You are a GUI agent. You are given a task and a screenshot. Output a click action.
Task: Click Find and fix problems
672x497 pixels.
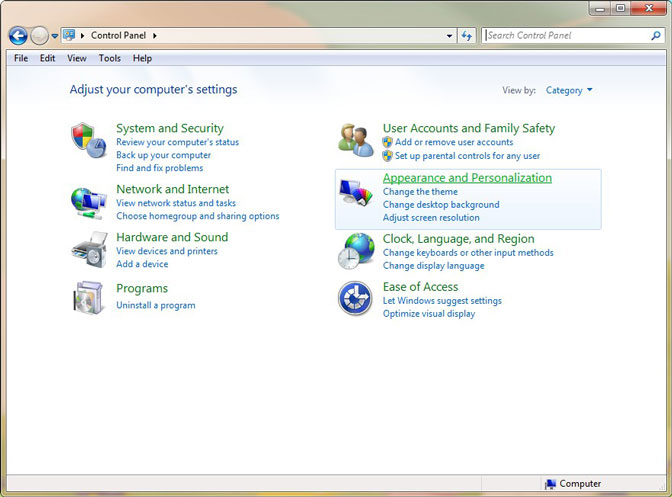(159, 168)
